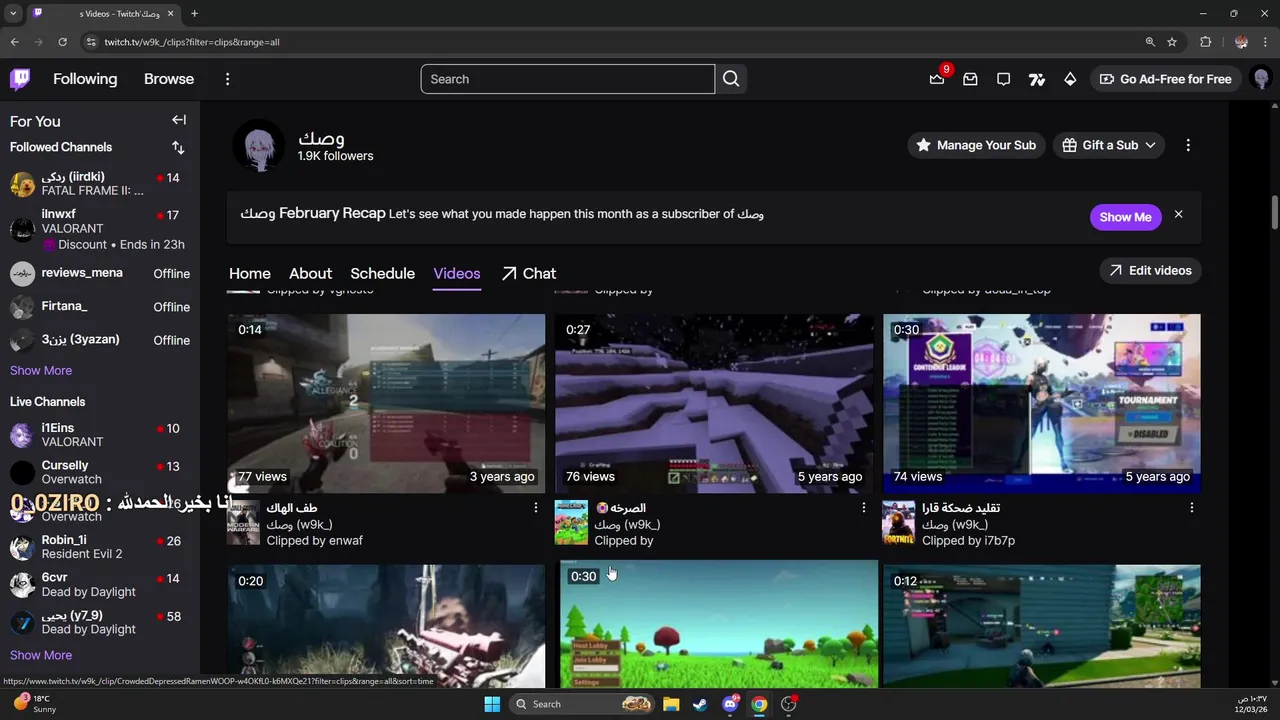Select the Videos tab
This screenshot has height=720, width=1280.
click(x=457, y=273)
